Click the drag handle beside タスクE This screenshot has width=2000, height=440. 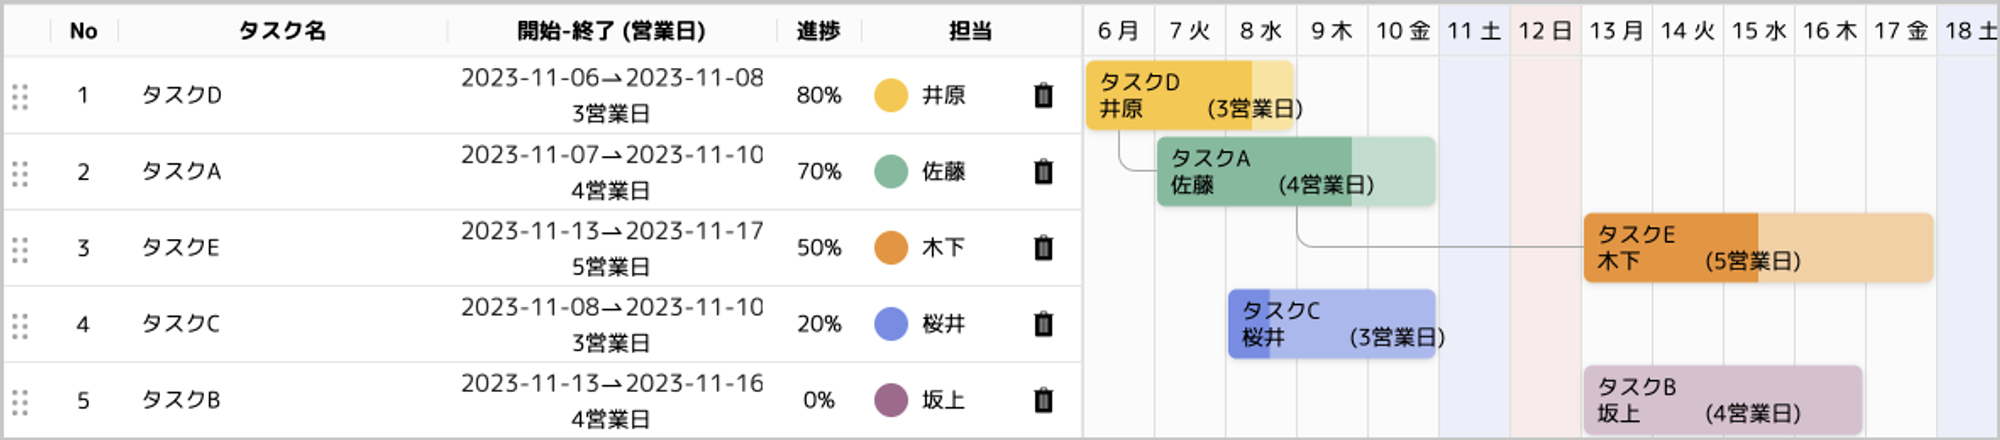tap(20, 249)
